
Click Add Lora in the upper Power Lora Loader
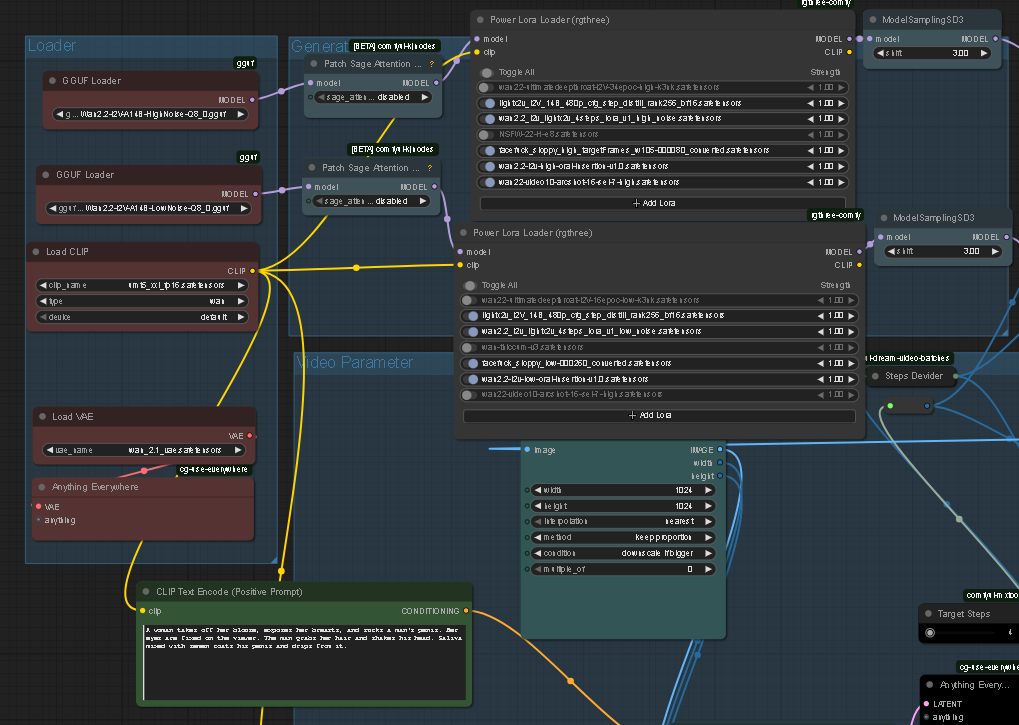pos(655,203)
